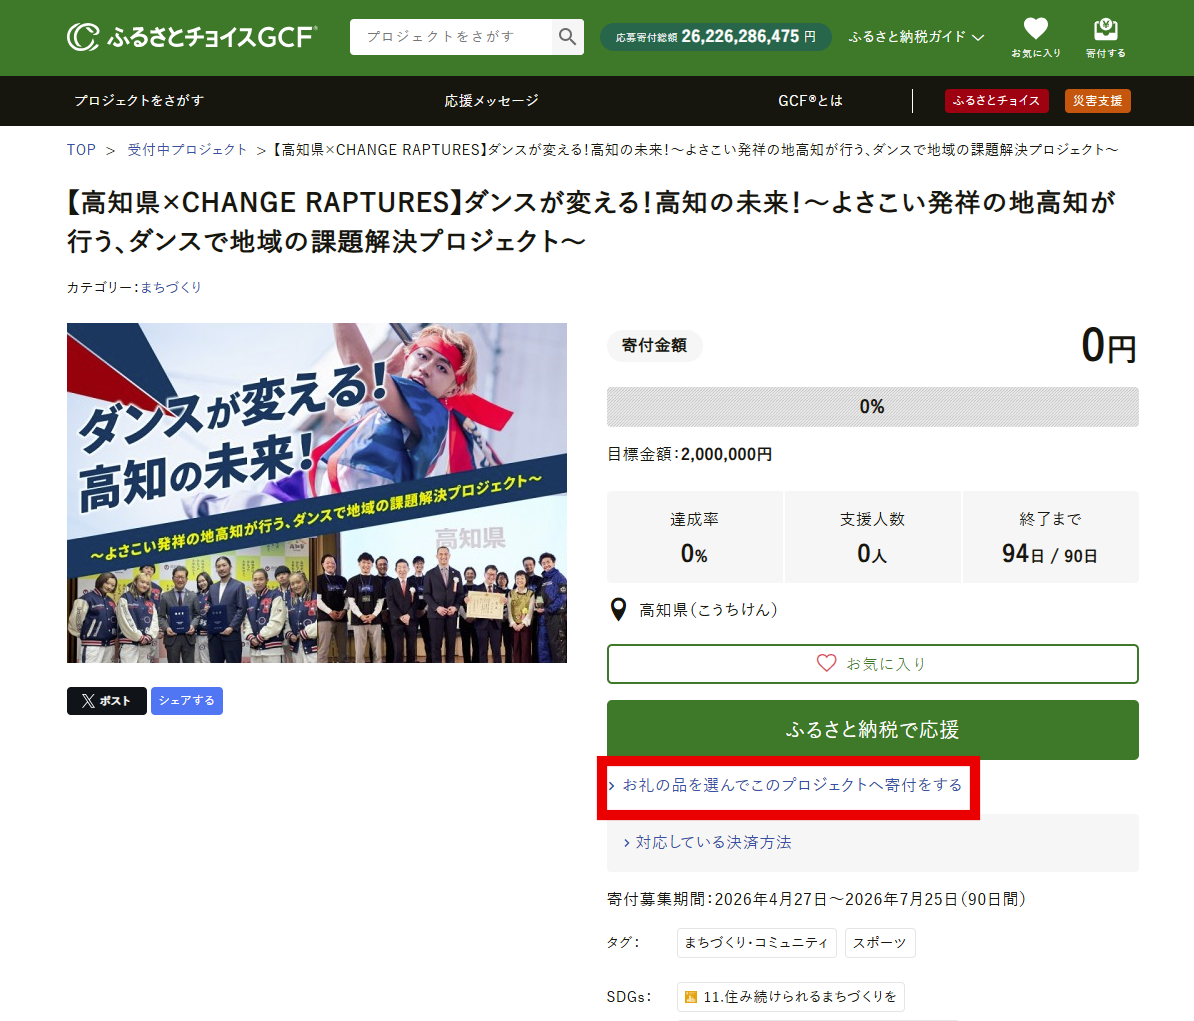Click the 寄付募集期間 date range text
This screenshot has height=1021, width=1194.
click(x=816, y=899)
